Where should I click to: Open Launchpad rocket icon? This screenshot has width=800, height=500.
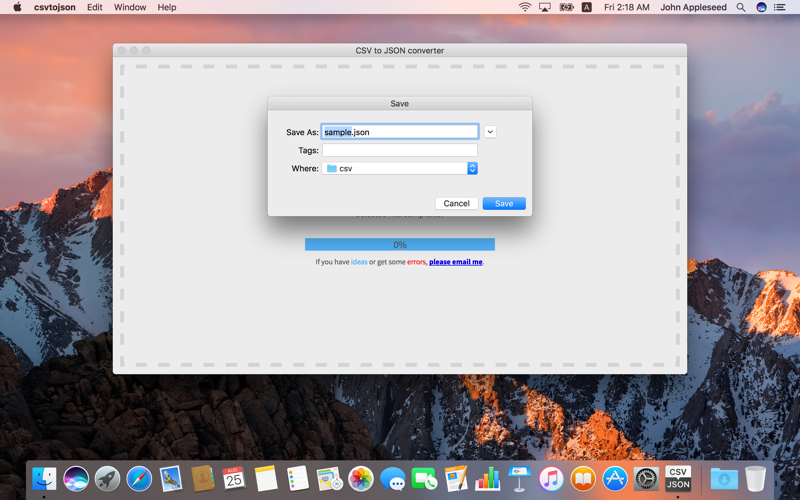(107, 479)
